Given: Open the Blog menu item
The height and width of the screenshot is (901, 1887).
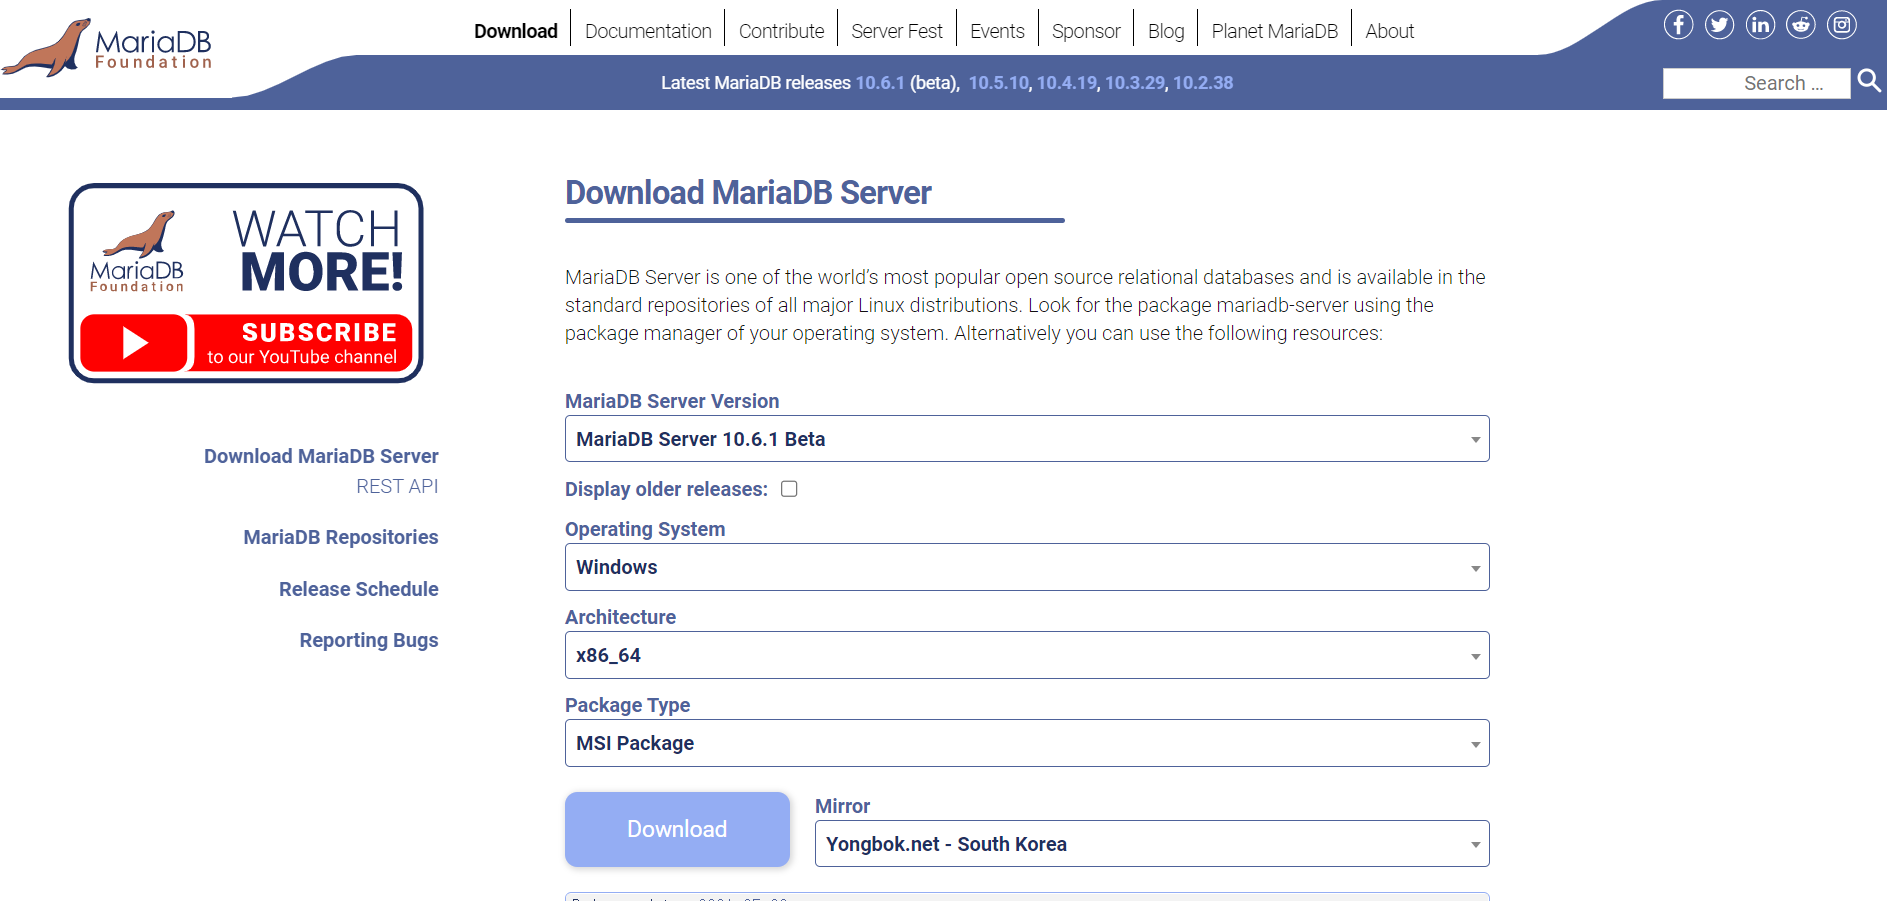Looking at the screenshot, I should click(1166, 31).
